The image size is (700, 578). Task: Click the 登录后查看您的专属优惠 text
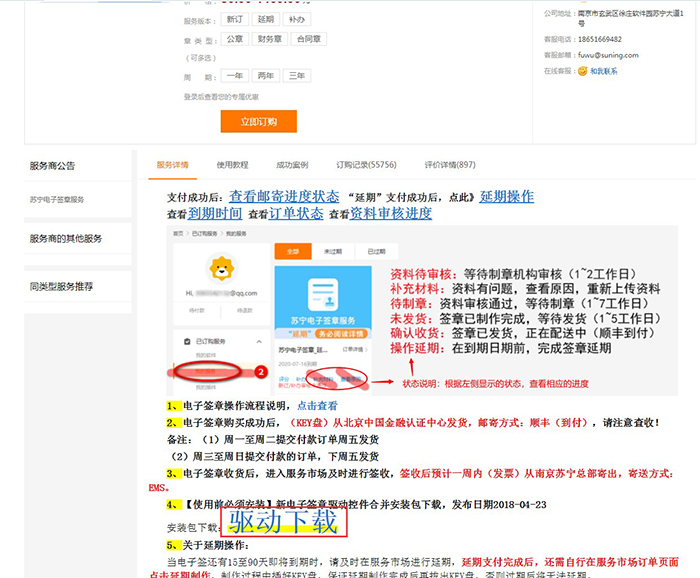tap(221, 97)
